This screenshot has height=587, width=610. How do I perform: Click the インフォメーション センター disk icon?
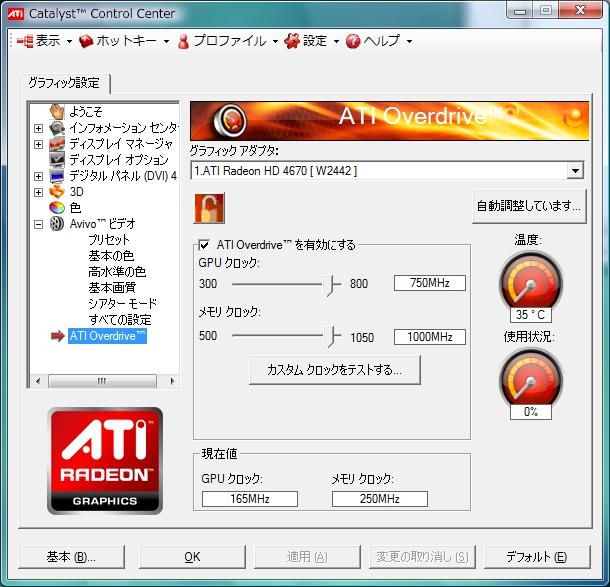57,128
